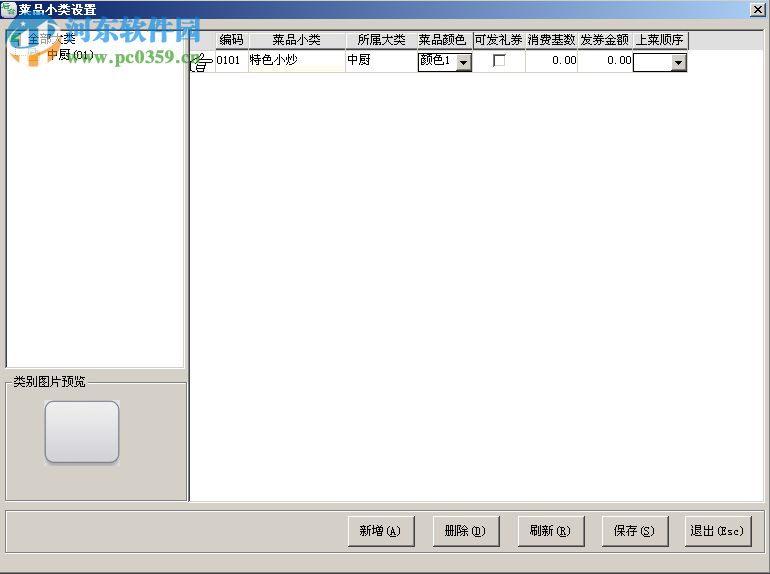The width and height of the screenshot is (770, 574).
Task: Select the 0101 code cell
Action: [231, 60]
